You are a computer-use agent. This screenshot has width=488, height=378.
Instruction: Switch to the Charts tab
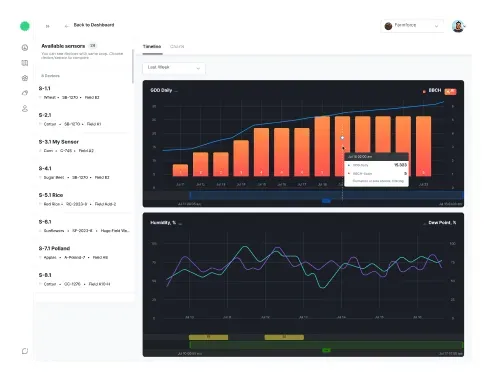coord(177,47)
